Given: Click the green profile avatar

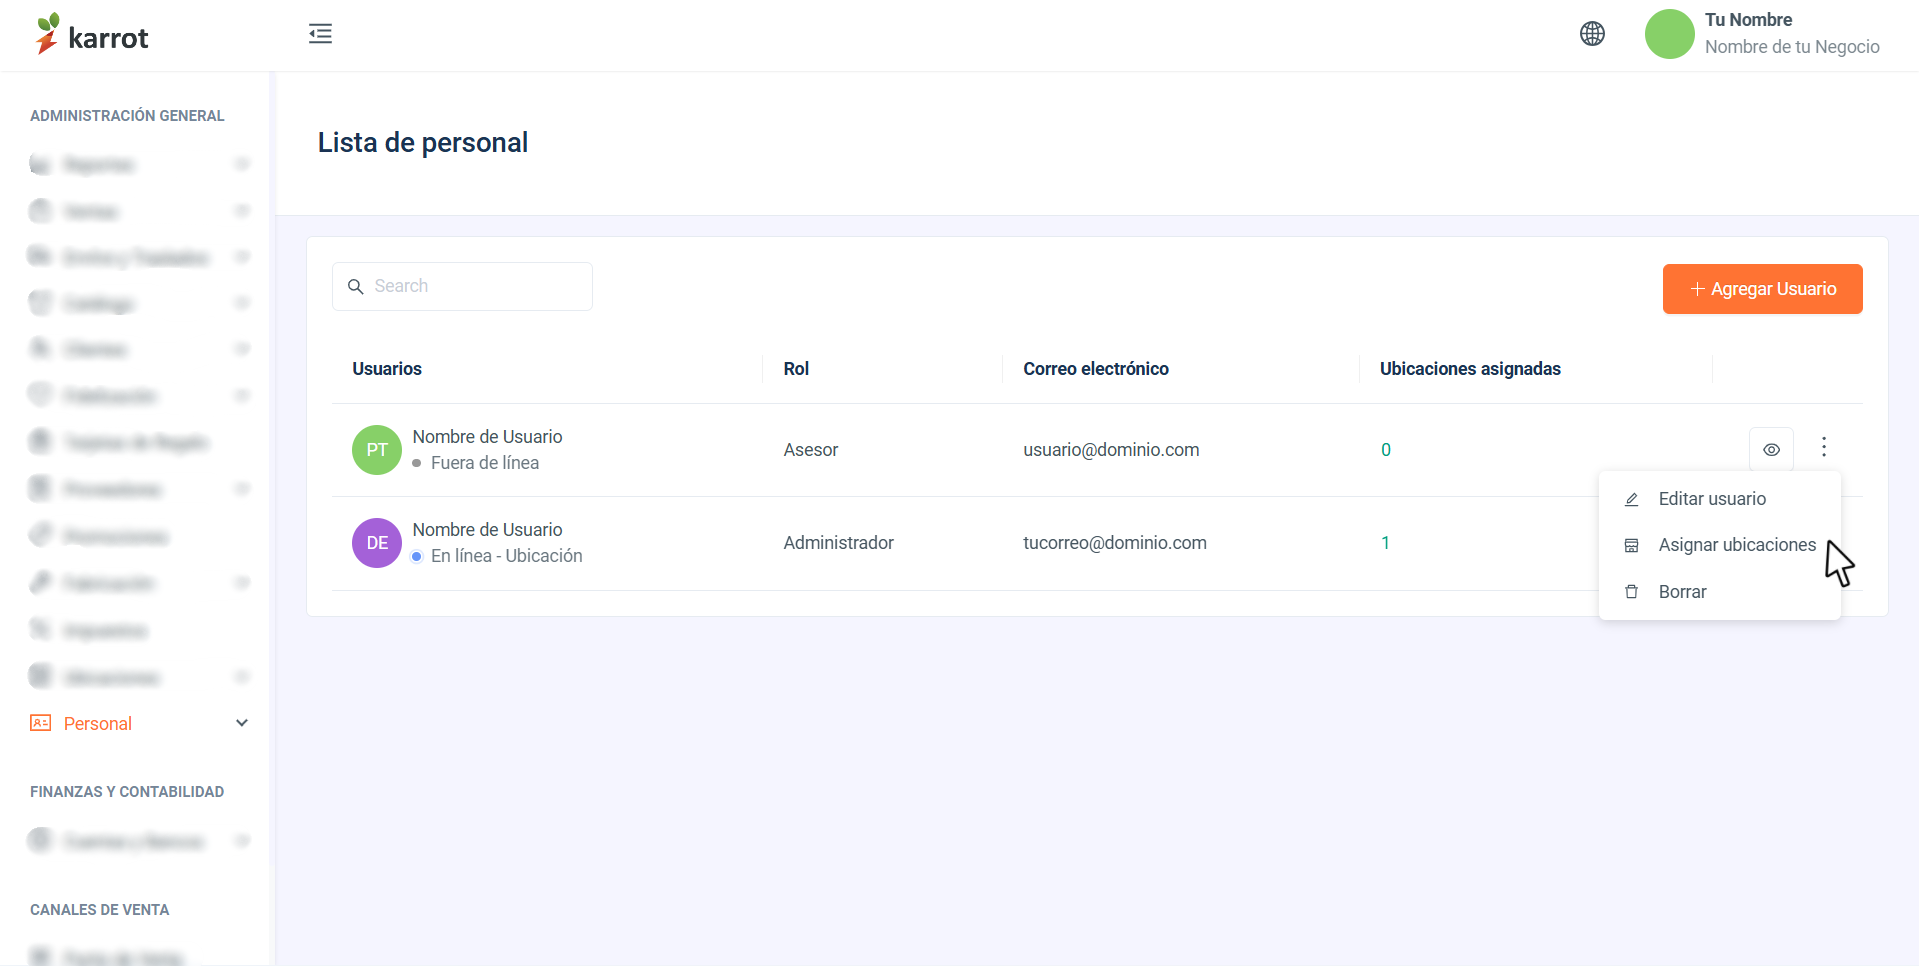Looking at the screenshot, I should pyautogui.click(x=1669, y=34).
